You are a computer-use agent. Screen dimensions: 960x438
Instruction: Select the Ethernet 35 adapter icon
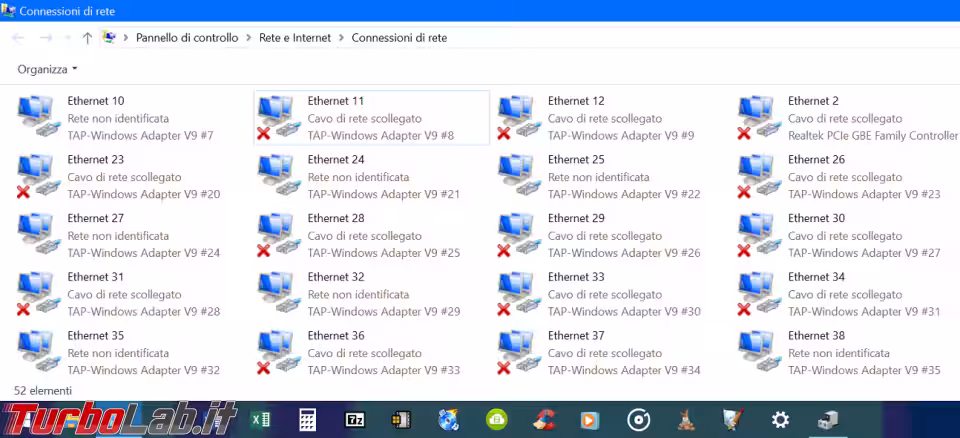pos(39,353)
